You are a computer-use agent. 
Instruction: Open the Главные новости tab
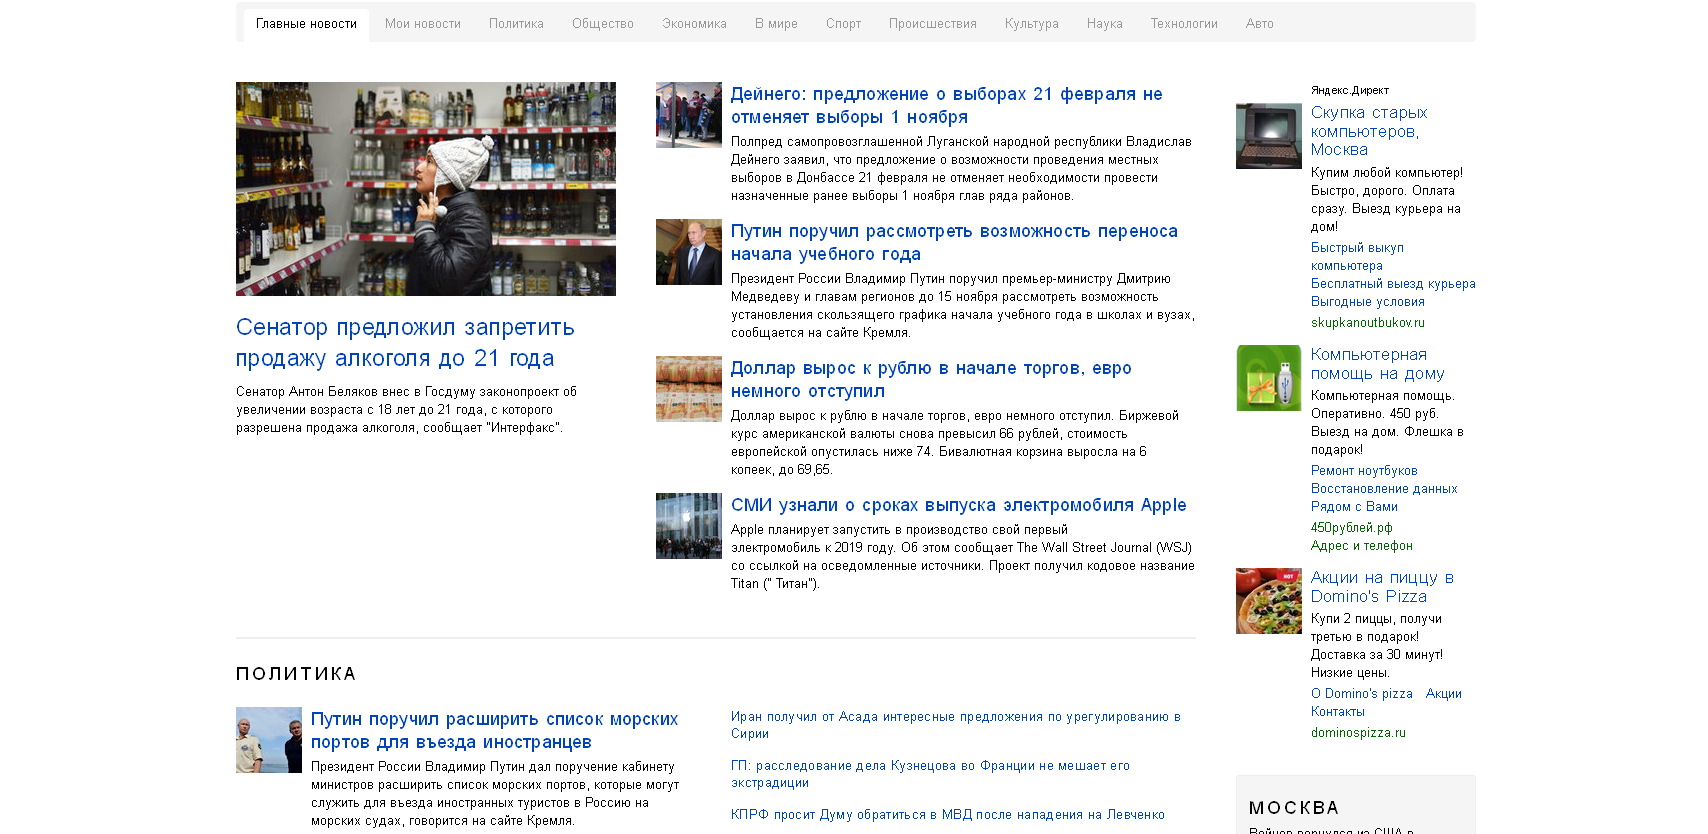click(x=306, y=24)
